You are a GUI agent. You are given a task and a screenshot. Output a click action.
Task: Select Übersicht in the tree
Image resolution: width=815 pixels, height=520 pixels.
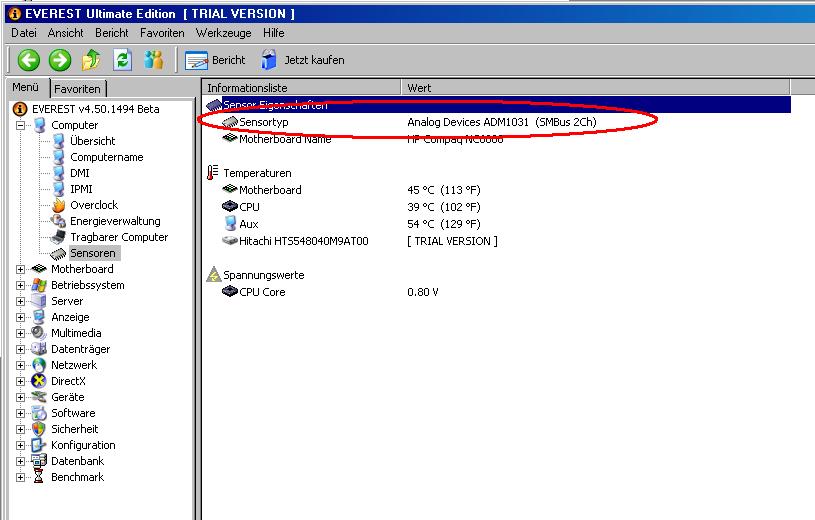pyautogui.click(x=93, y=141)
